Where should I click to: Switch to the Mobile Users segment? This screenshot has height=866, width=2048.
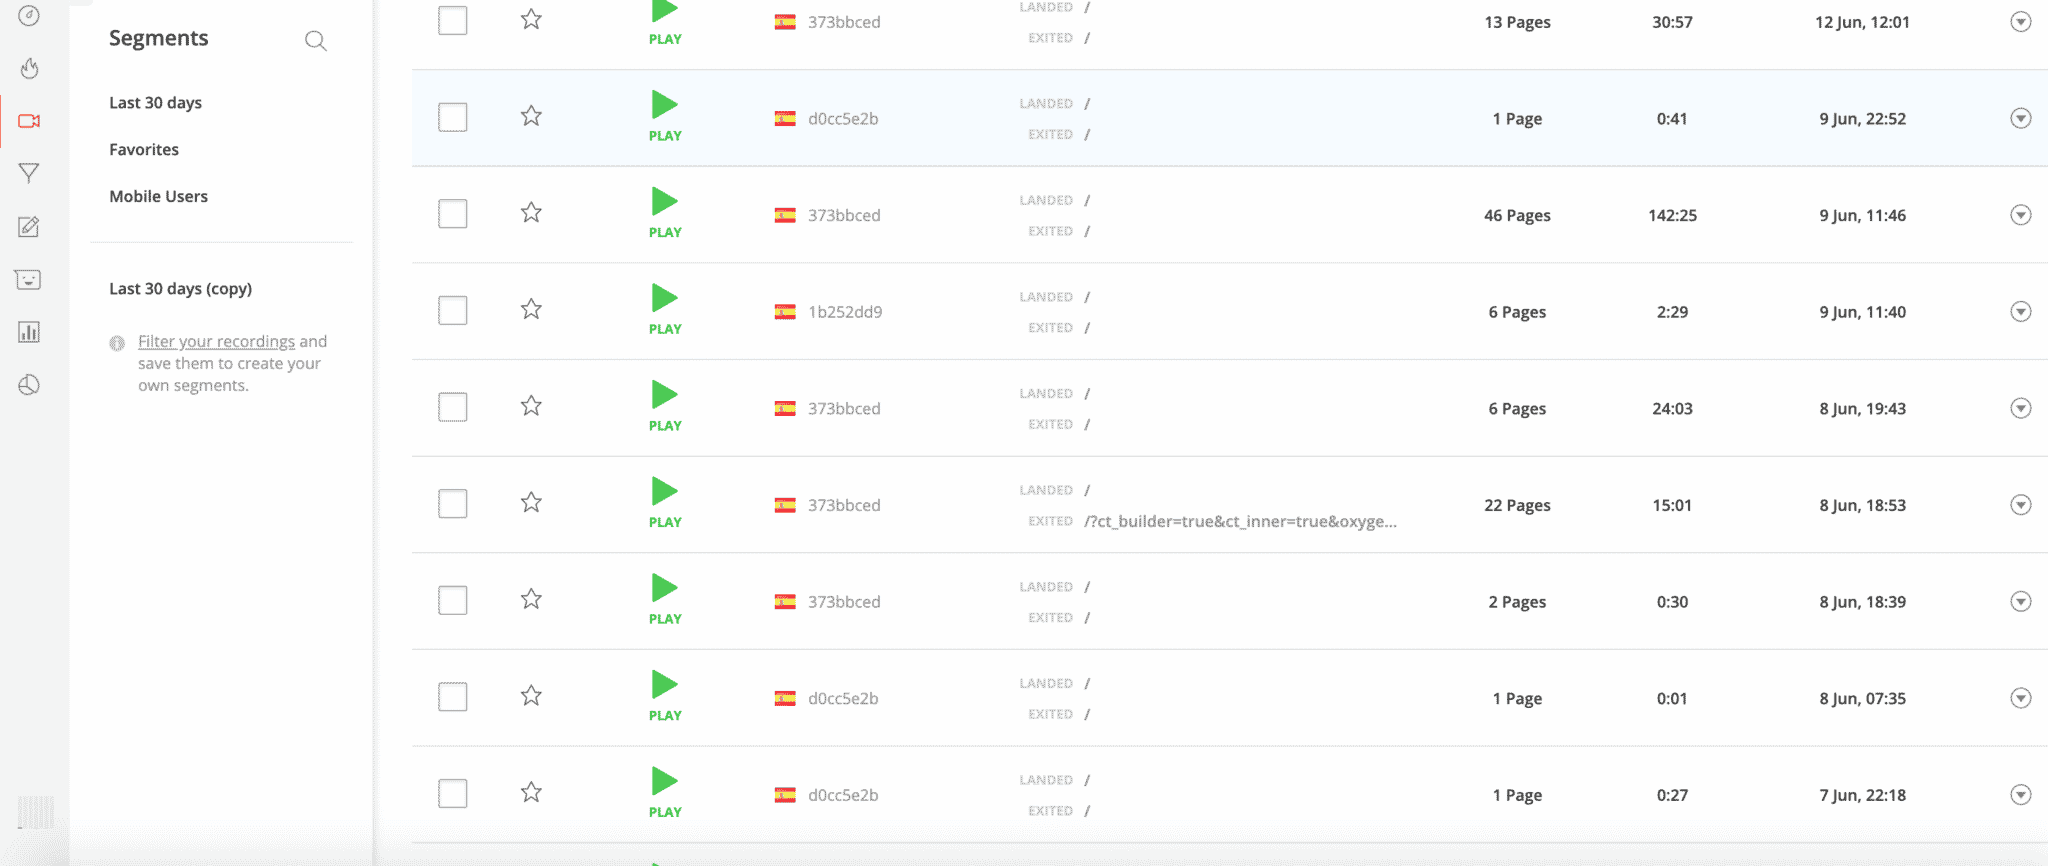coord(158,197)
